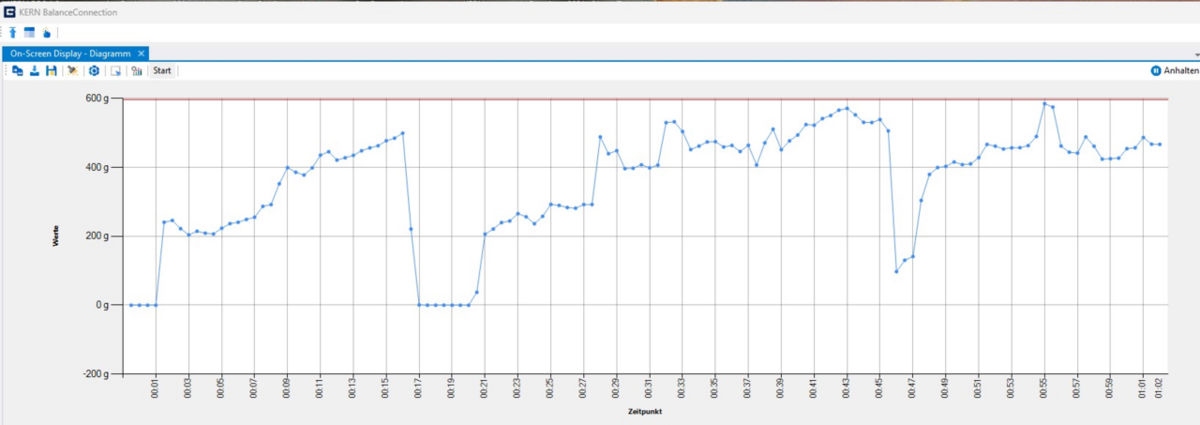Click the hand pointer icon in top toolbar
Viewport: 1200px width, 425px height.
(46, 33)
